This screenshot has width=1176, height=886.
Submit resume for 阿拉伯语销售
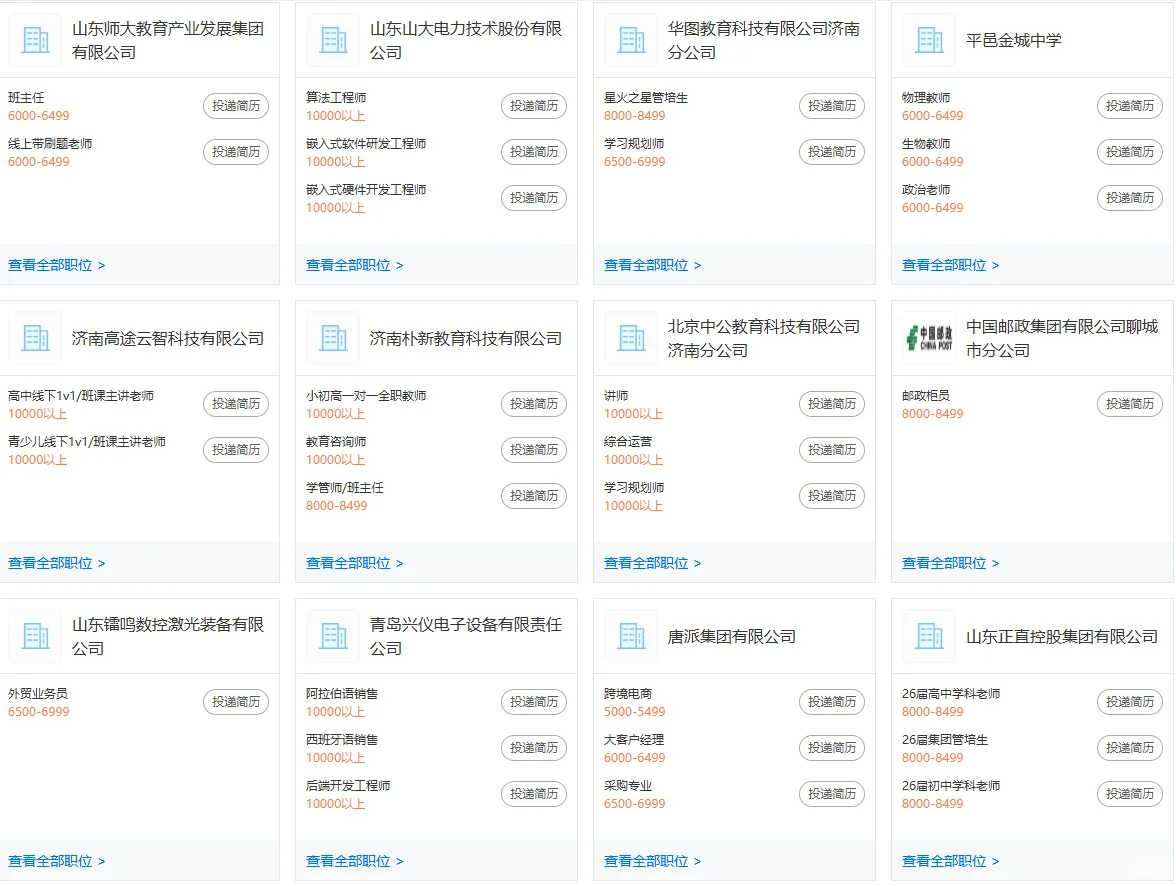point(534,701)
